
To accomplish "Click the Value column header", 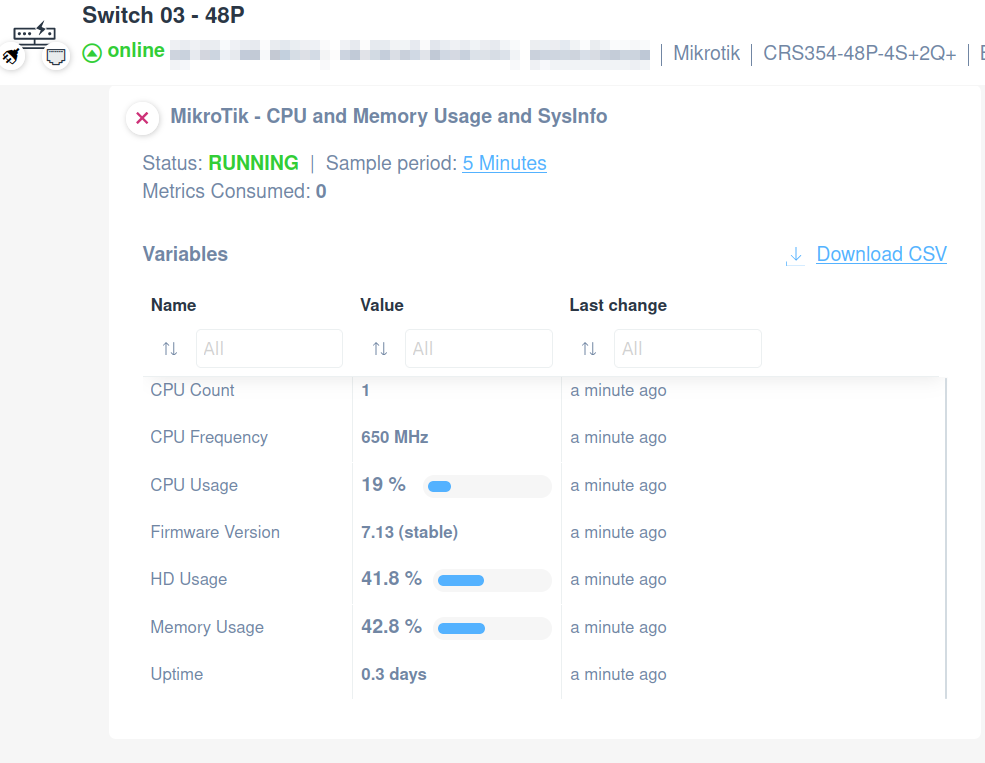I will click(x=382, y=305).
